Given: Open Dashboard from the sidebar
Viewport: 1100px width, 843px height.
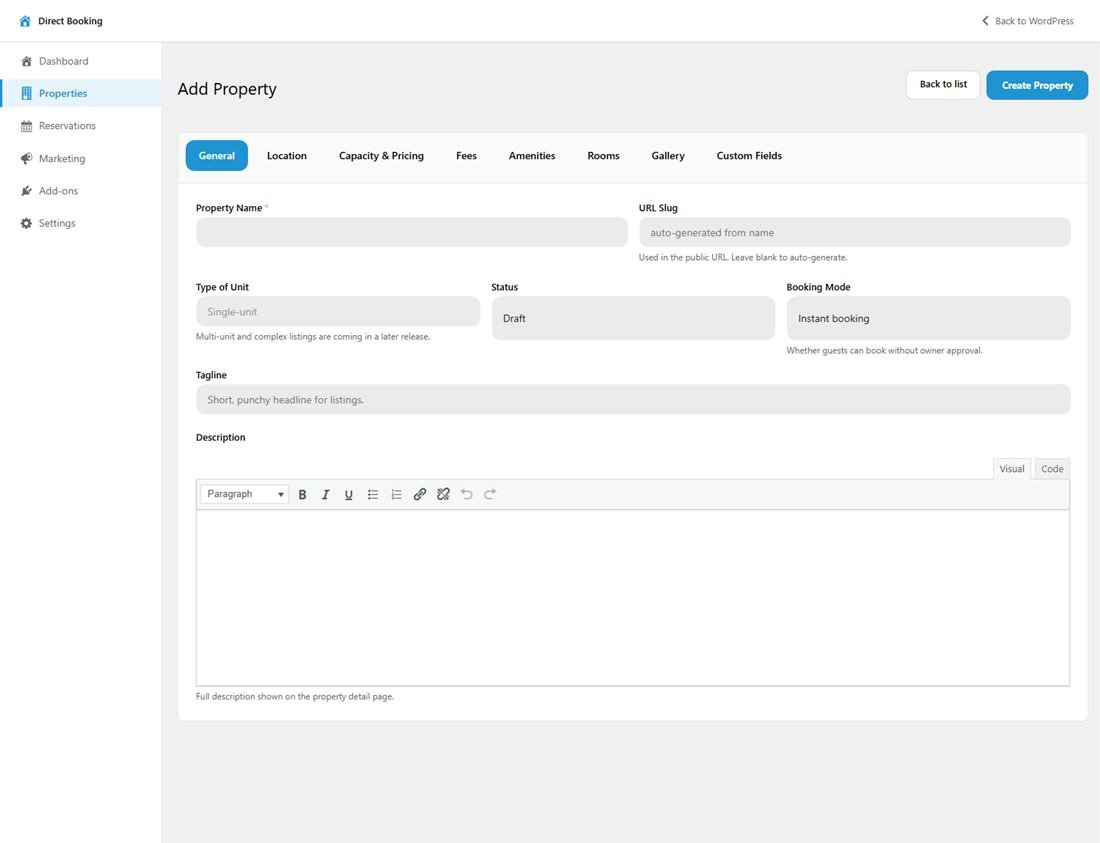Looking at the screenshot, I should point(81,61).
